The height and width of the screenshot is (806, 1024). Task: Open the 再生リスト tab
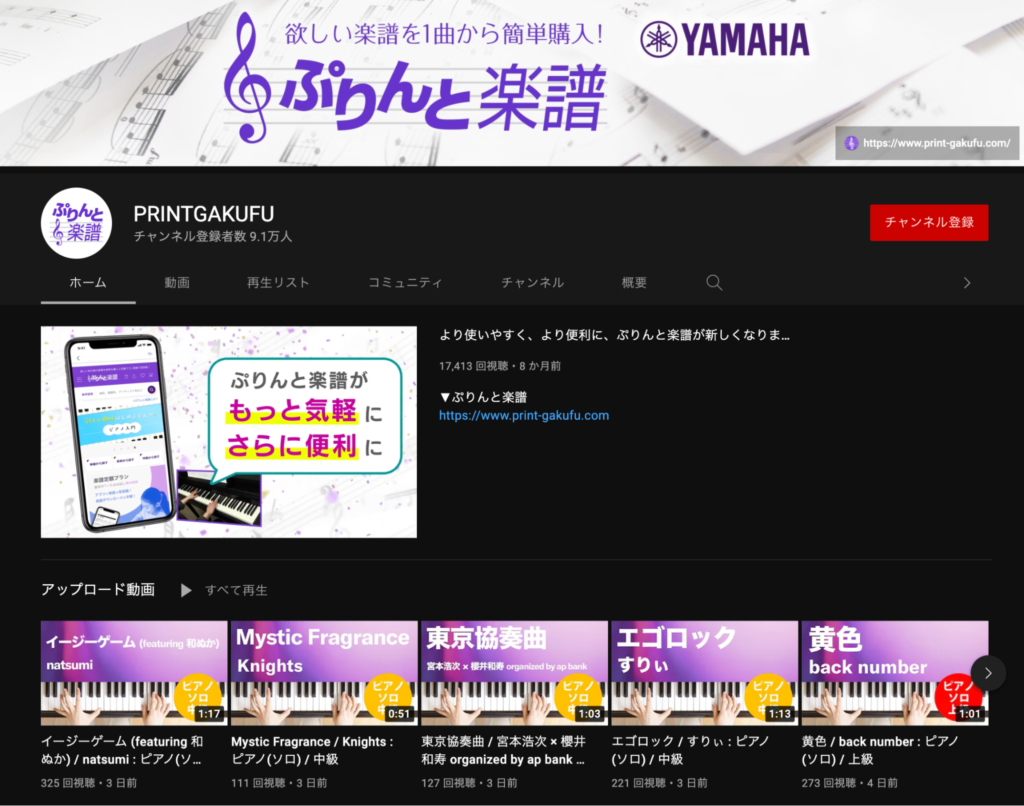pos(278,283)
